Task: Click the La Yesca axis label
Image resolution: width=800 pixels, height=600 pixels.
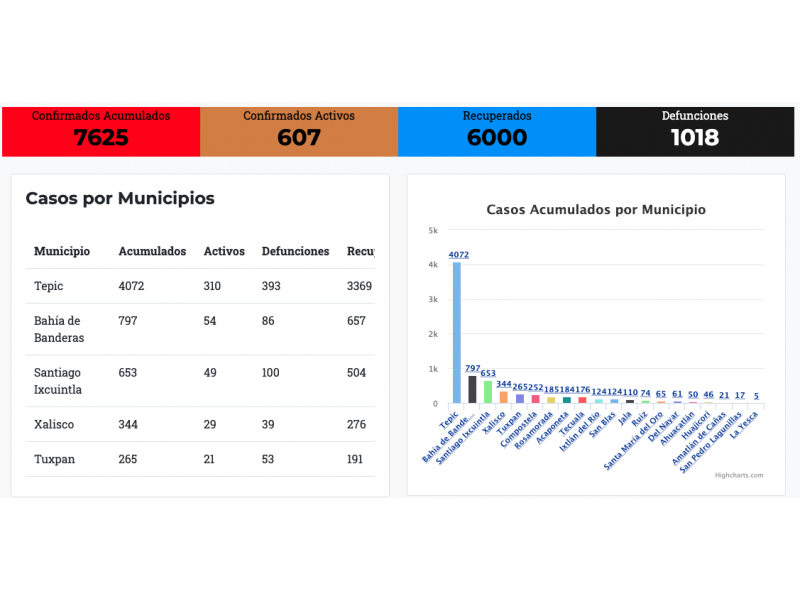Action: coord(744,424)
